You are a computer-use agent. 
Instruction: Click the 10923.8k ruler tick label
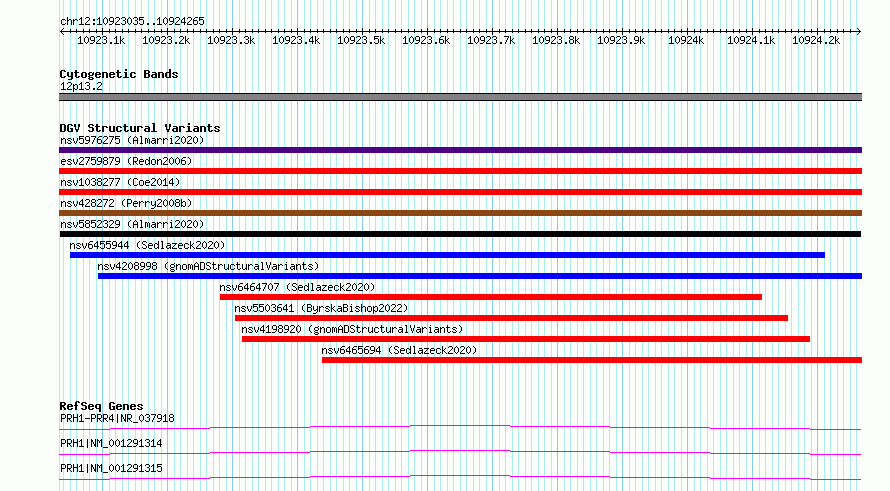pos(556,40)
